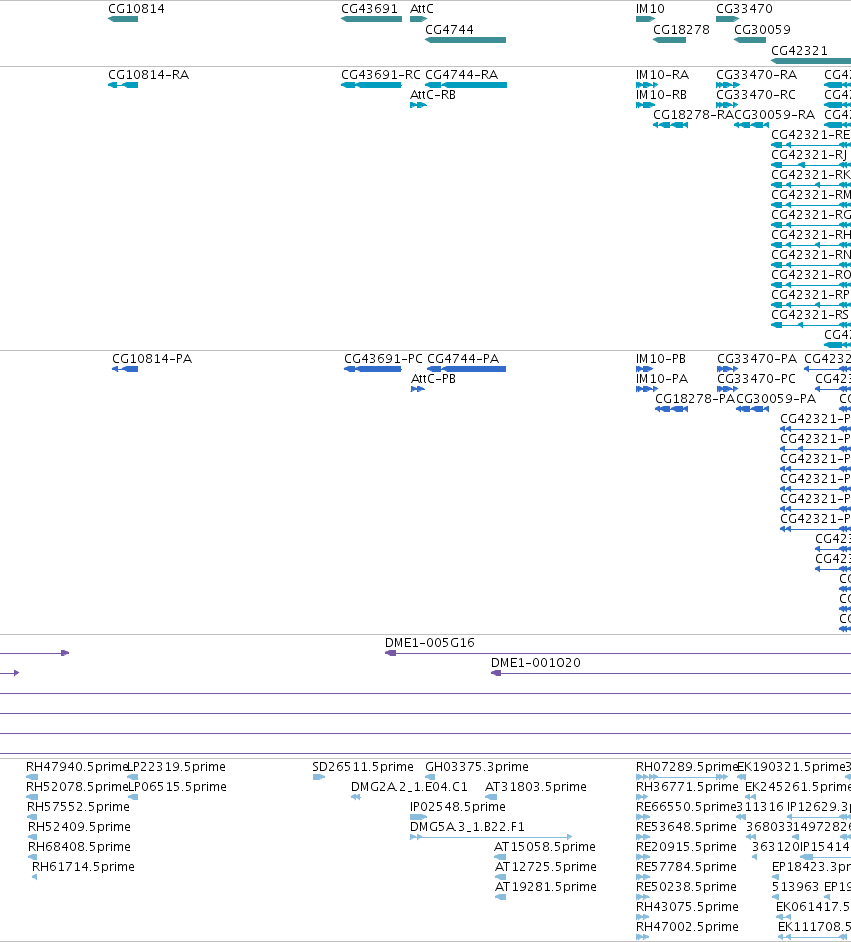Select EST IP02548.5prime
Viewport: 851px width, 942px height.
(458, 807)
